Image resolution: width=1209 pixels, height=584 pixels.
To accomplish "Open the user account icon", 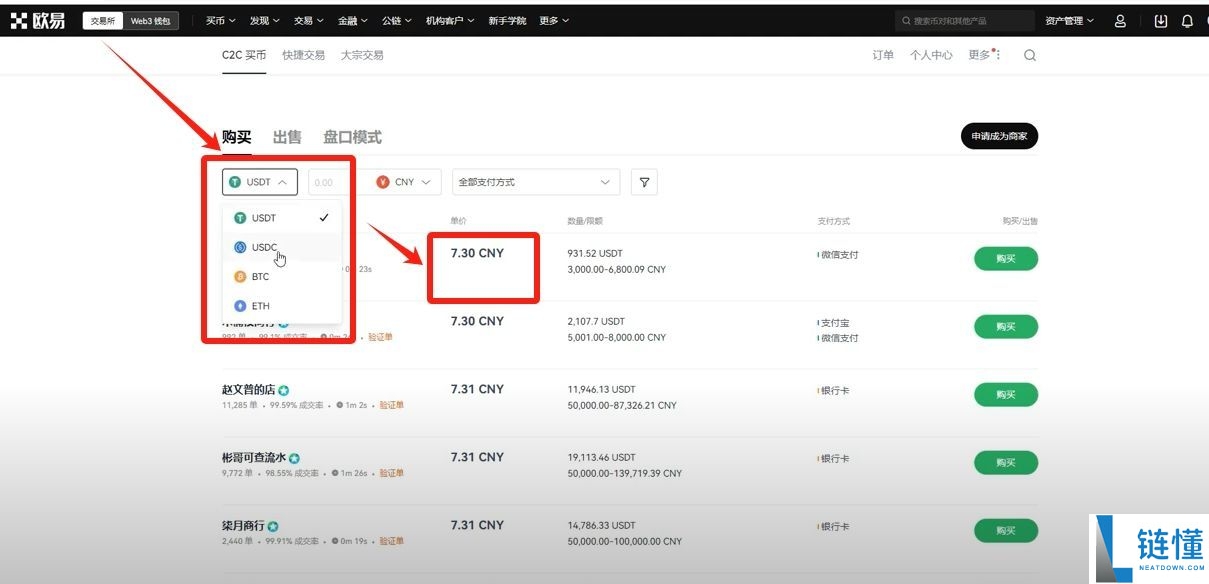I will 1120,21.
